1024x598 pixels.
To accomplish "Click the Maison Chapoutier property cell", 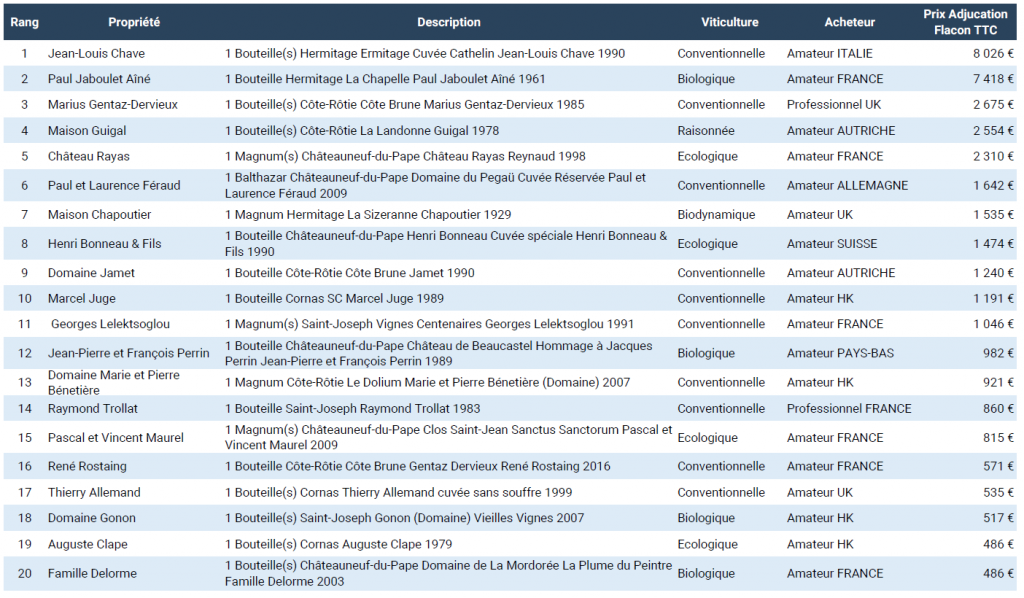I will [99, 215].
